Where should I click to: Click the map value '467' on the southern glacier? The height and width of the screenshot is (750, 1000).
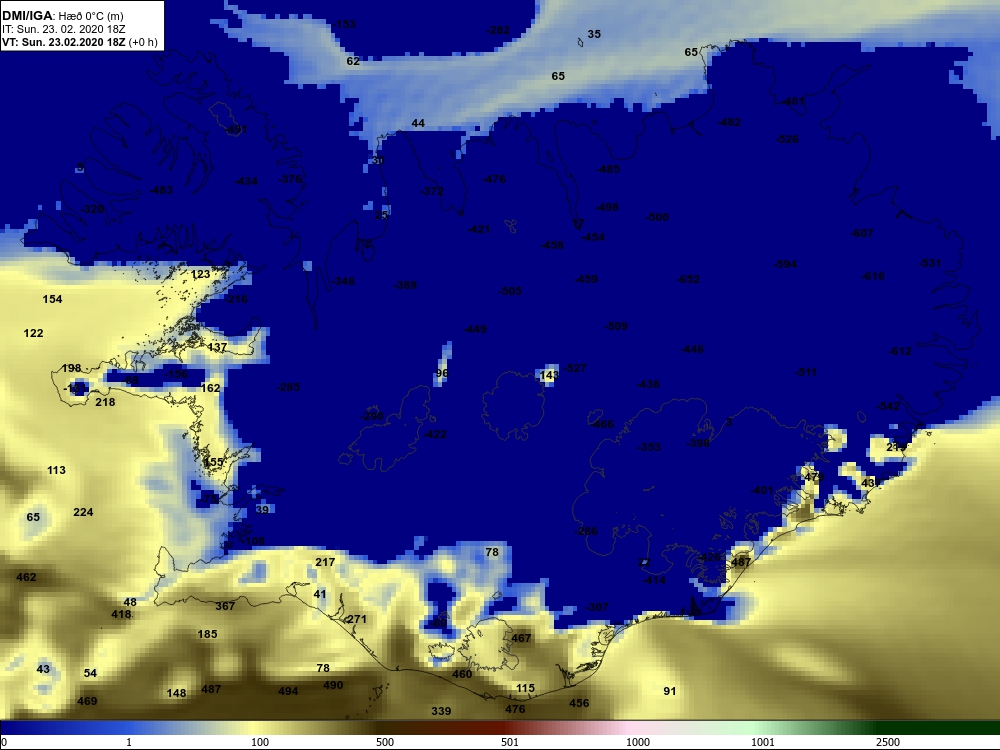[521, 638]
